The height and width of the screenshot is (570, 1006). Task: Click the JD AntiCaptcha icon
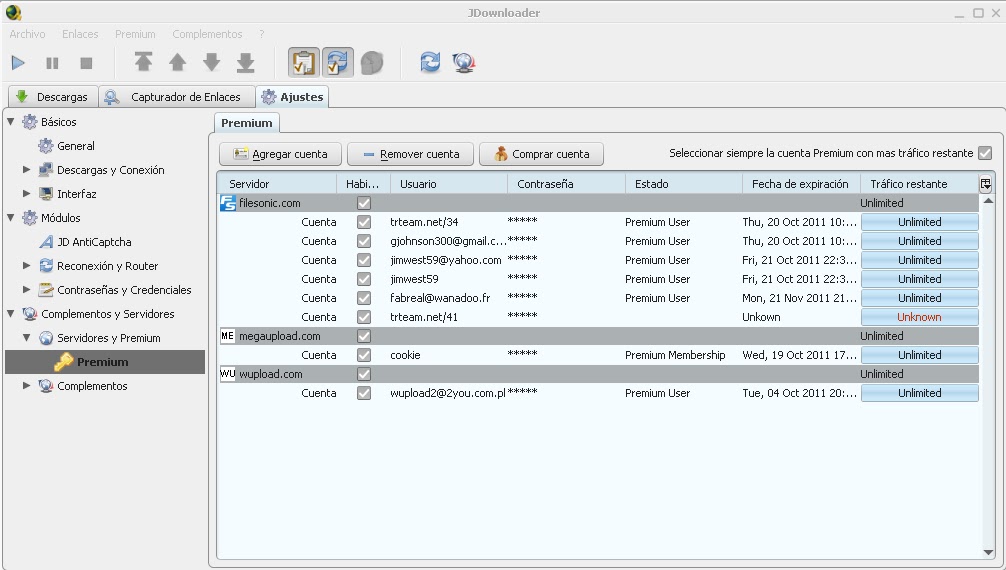coord(46,242)
